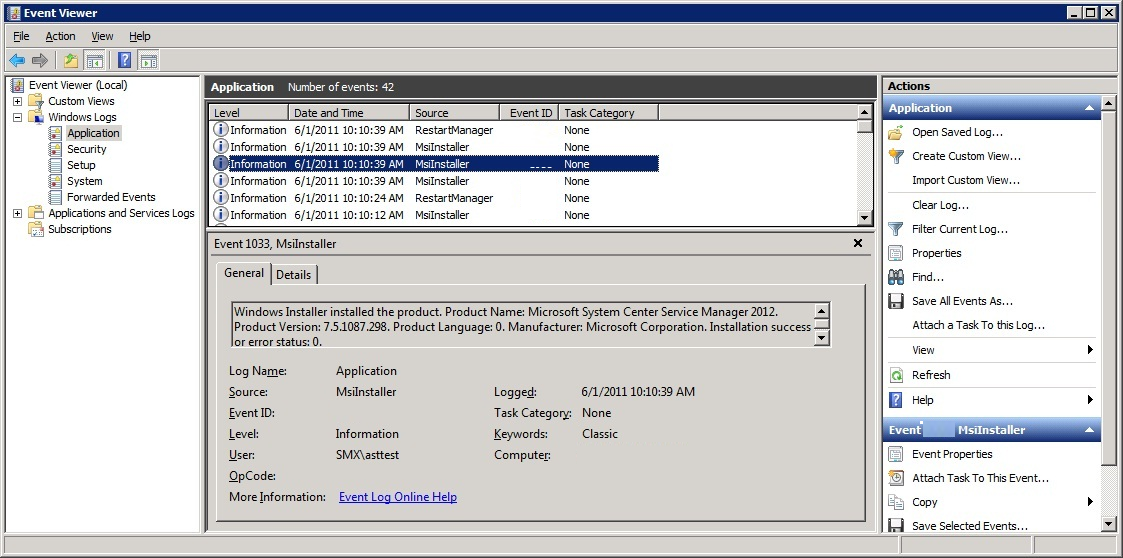Toggle the Show/Hide Console Tree icon

pyautogui.click(x=94, y=61)
